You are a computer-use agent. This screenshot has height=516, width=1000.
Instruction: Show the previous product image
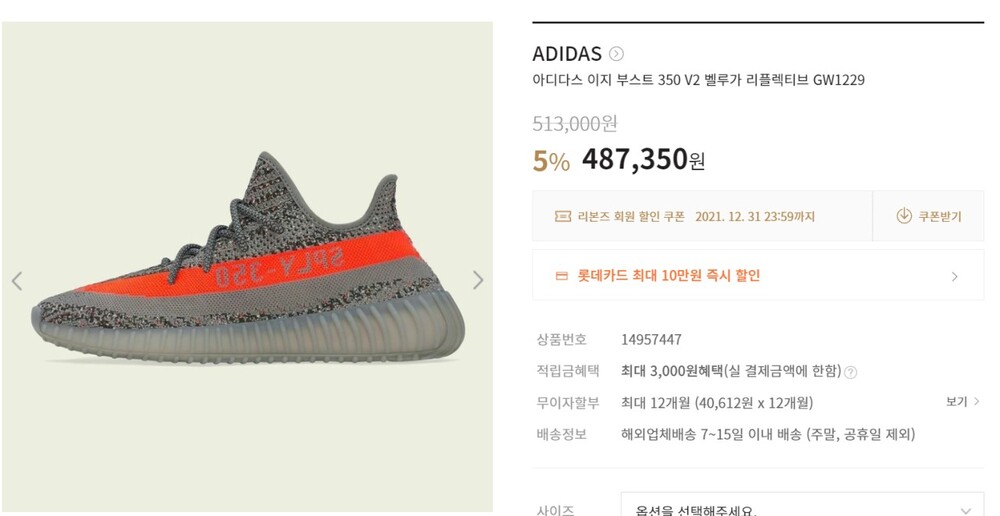(x=17, y=281)
